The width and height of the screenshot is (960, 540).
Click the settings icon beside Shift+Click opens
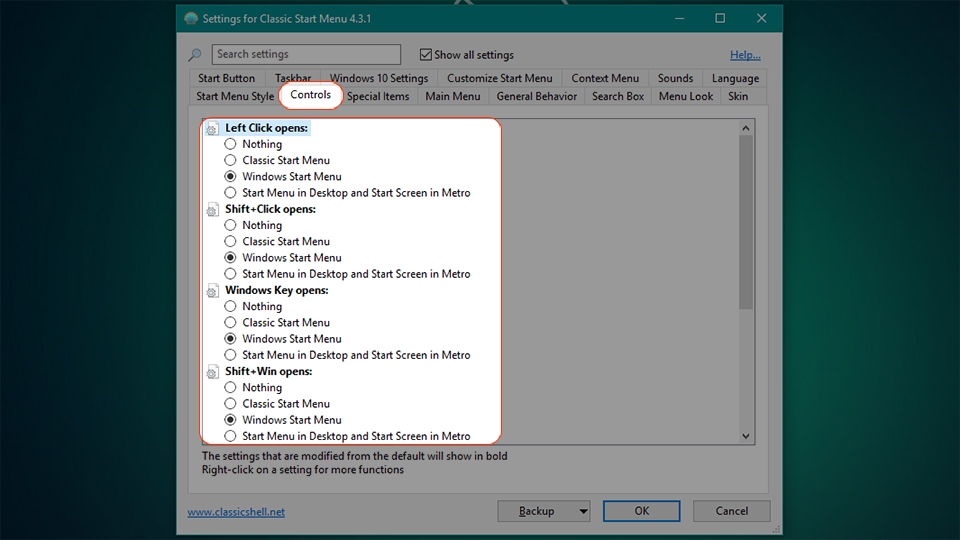[x=212, y=210]
